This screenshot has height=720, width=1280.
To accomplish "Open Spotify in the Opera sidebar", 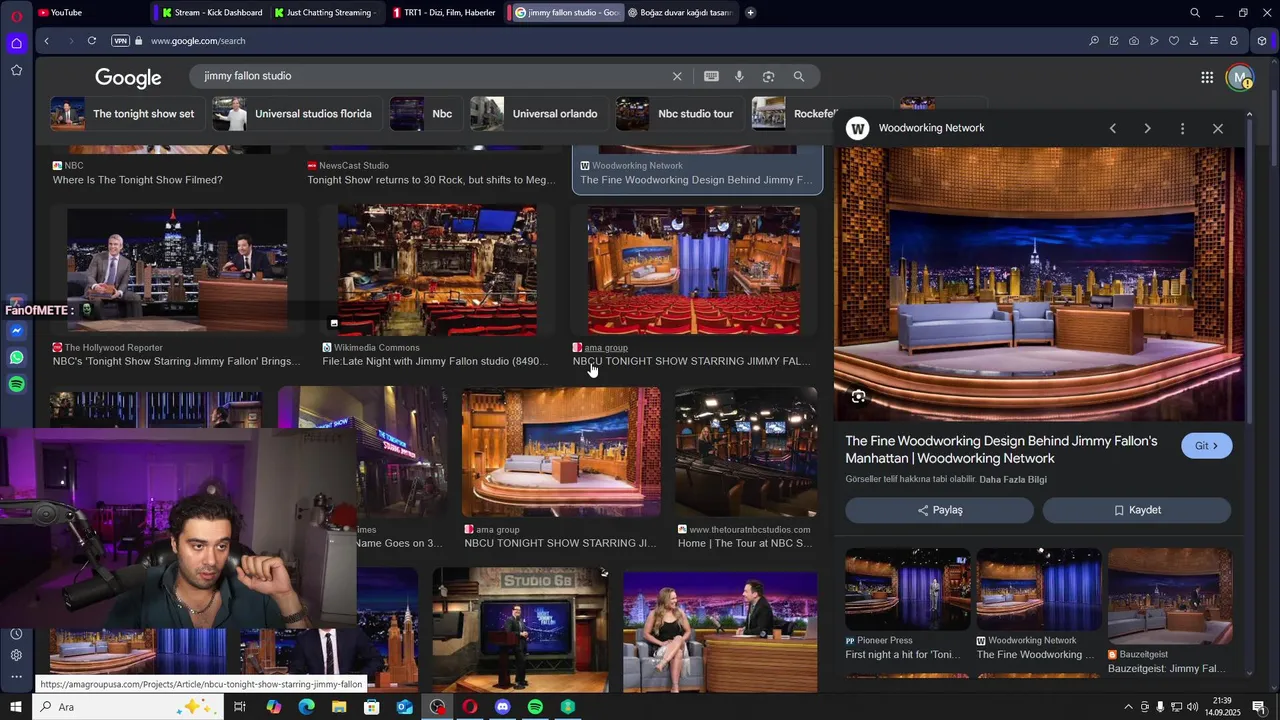I will (16, 384).
